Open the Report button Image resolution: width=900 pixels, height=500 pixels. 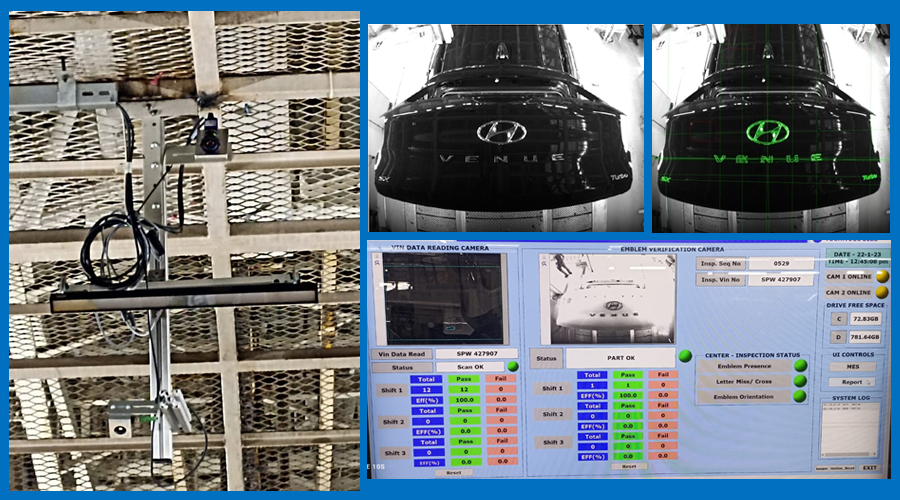pos(853,382)
